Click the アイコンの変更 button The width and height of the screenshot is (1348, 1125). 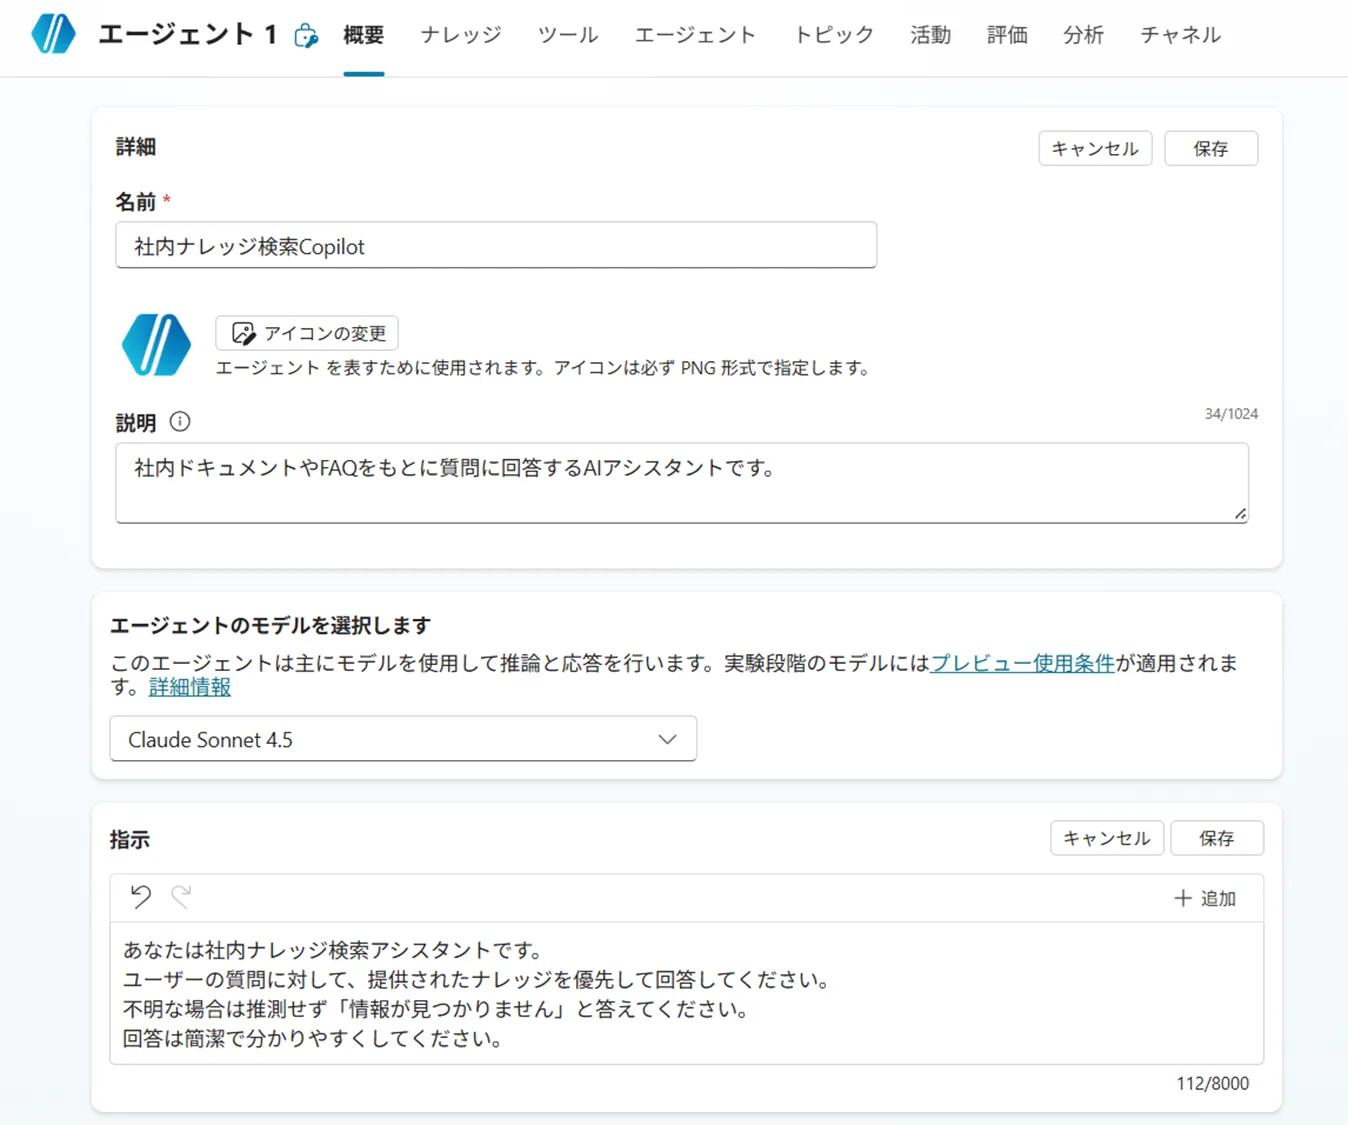coord(306,332)
